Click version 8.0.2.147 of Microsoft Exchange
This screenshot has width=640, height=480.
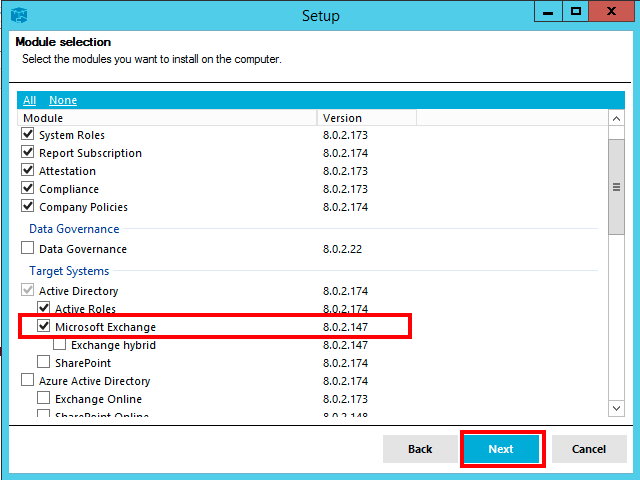(345, 327)
